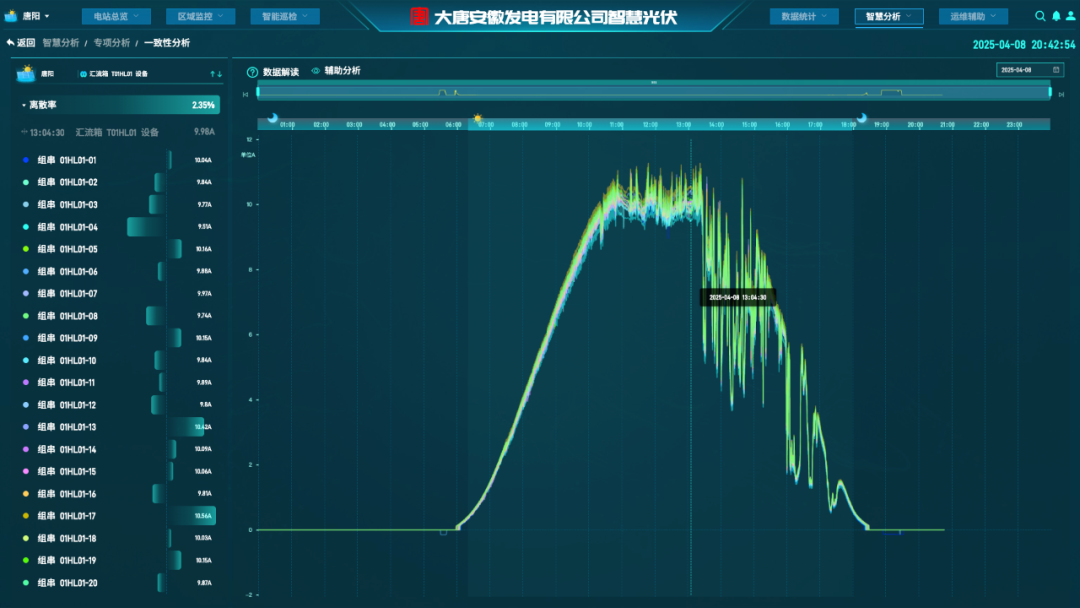Click the sort up/down arrows icon
This screenshot has height=608, width=1080.
[216, 74]
